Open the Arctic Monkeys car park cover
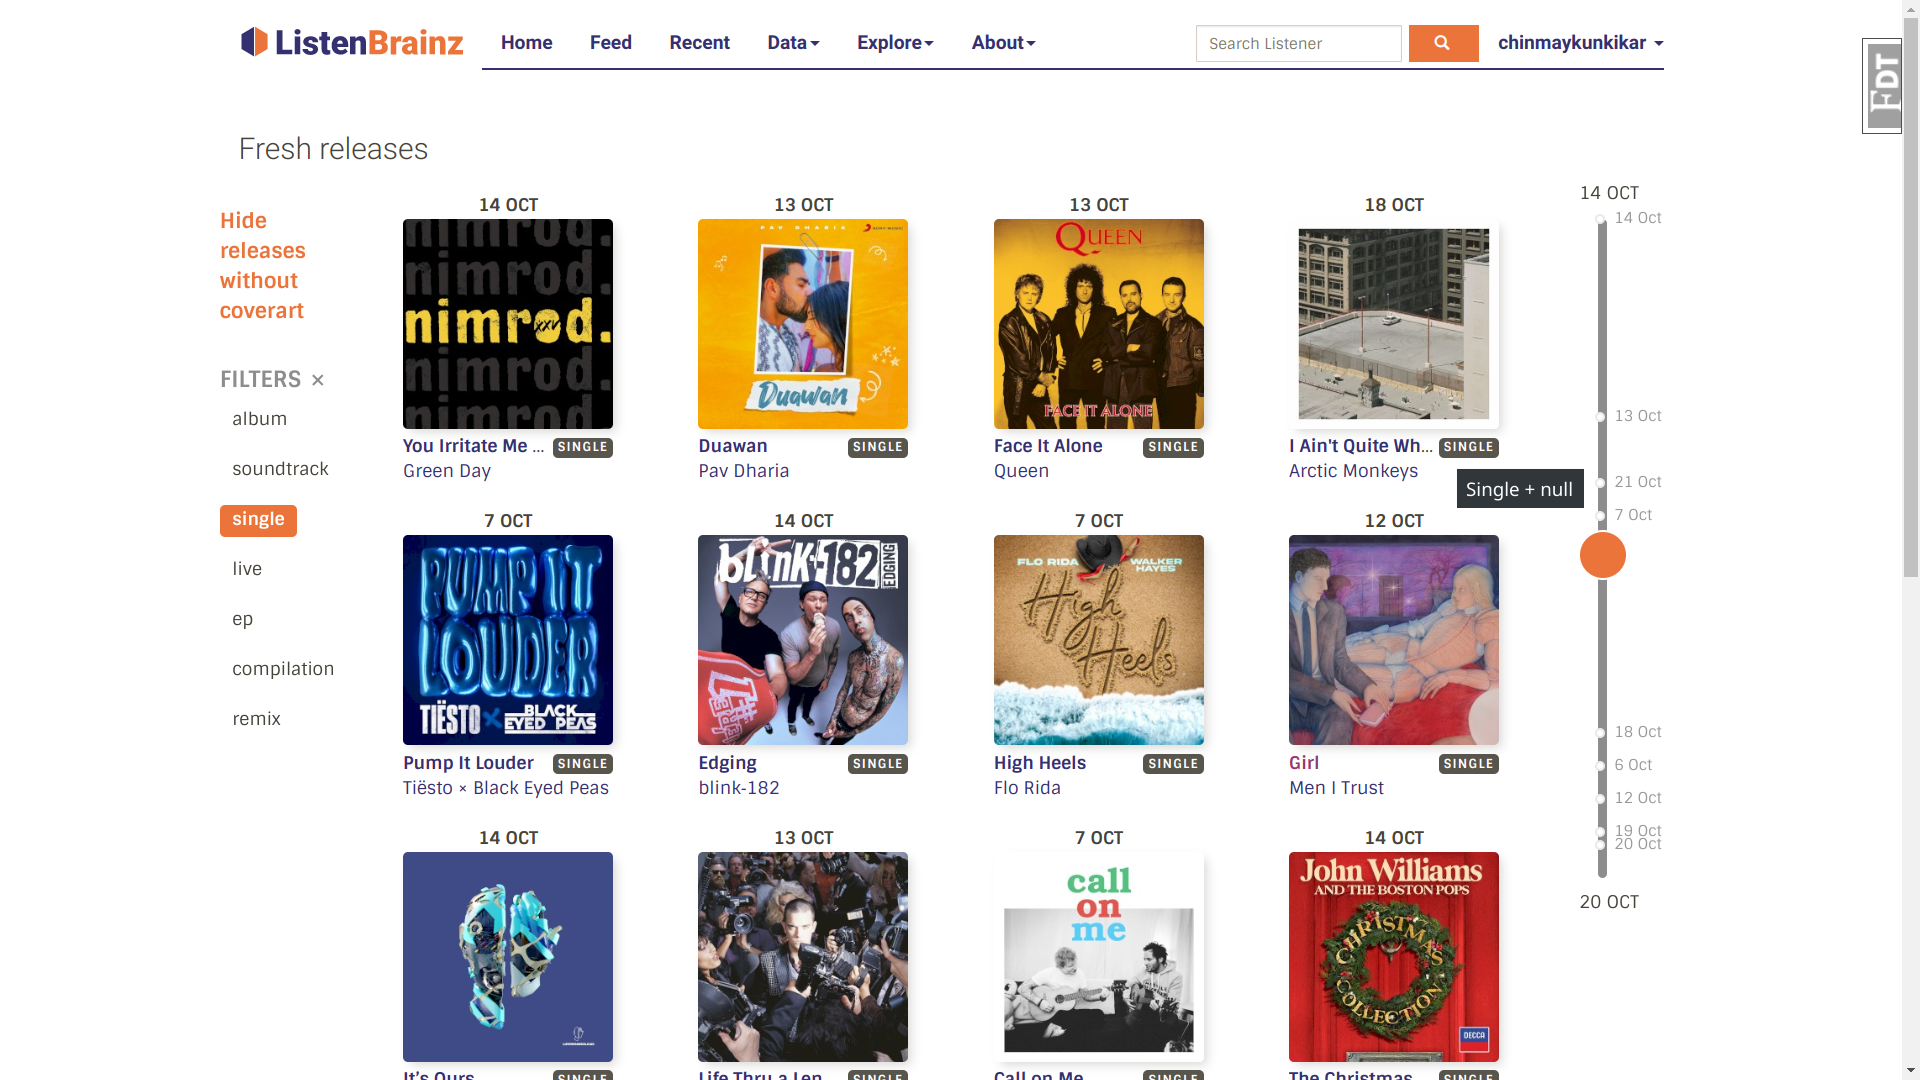 (1393, 324)
